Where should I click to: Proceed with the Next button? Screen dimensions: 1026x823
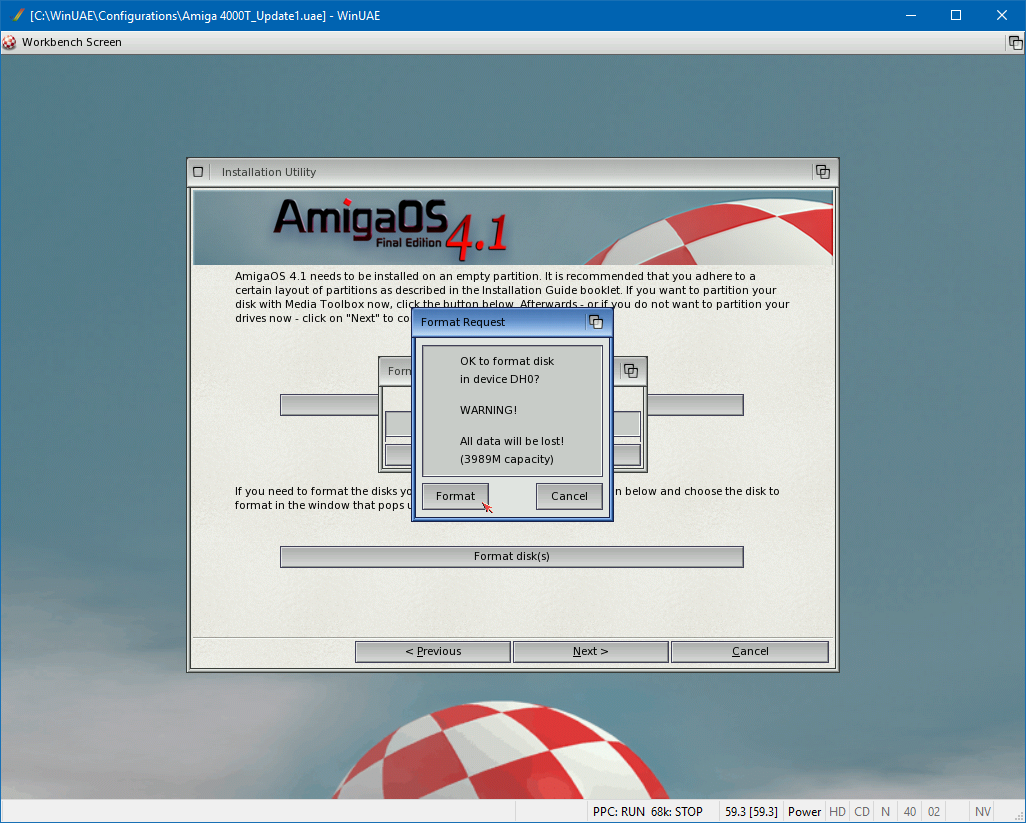(x=590, y=652)
